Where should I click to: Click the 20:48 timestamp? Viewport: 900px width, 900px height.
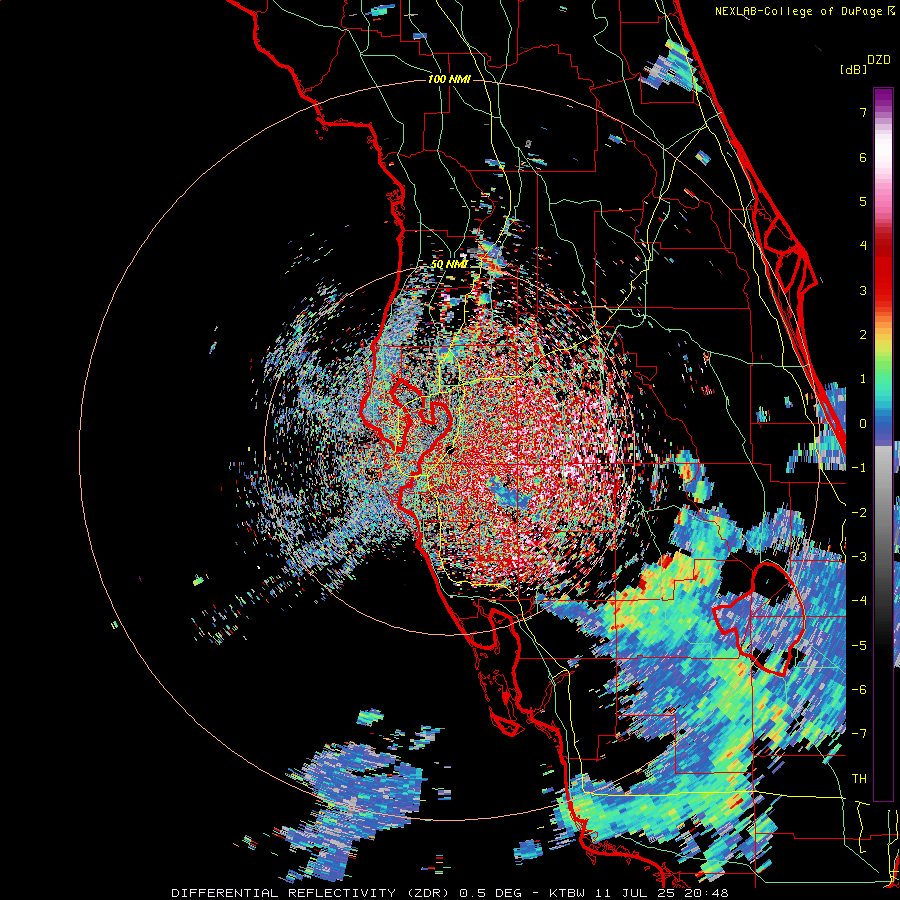point(707,893)
